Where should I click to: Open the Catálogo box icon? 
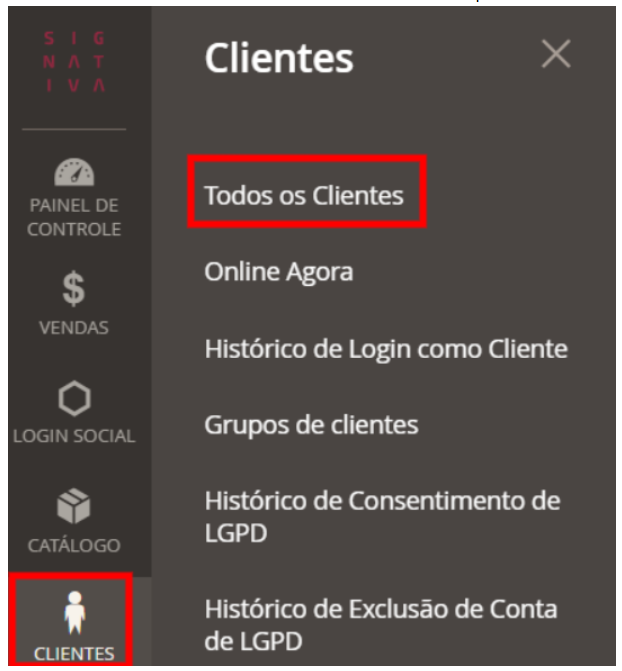[74, 506]
